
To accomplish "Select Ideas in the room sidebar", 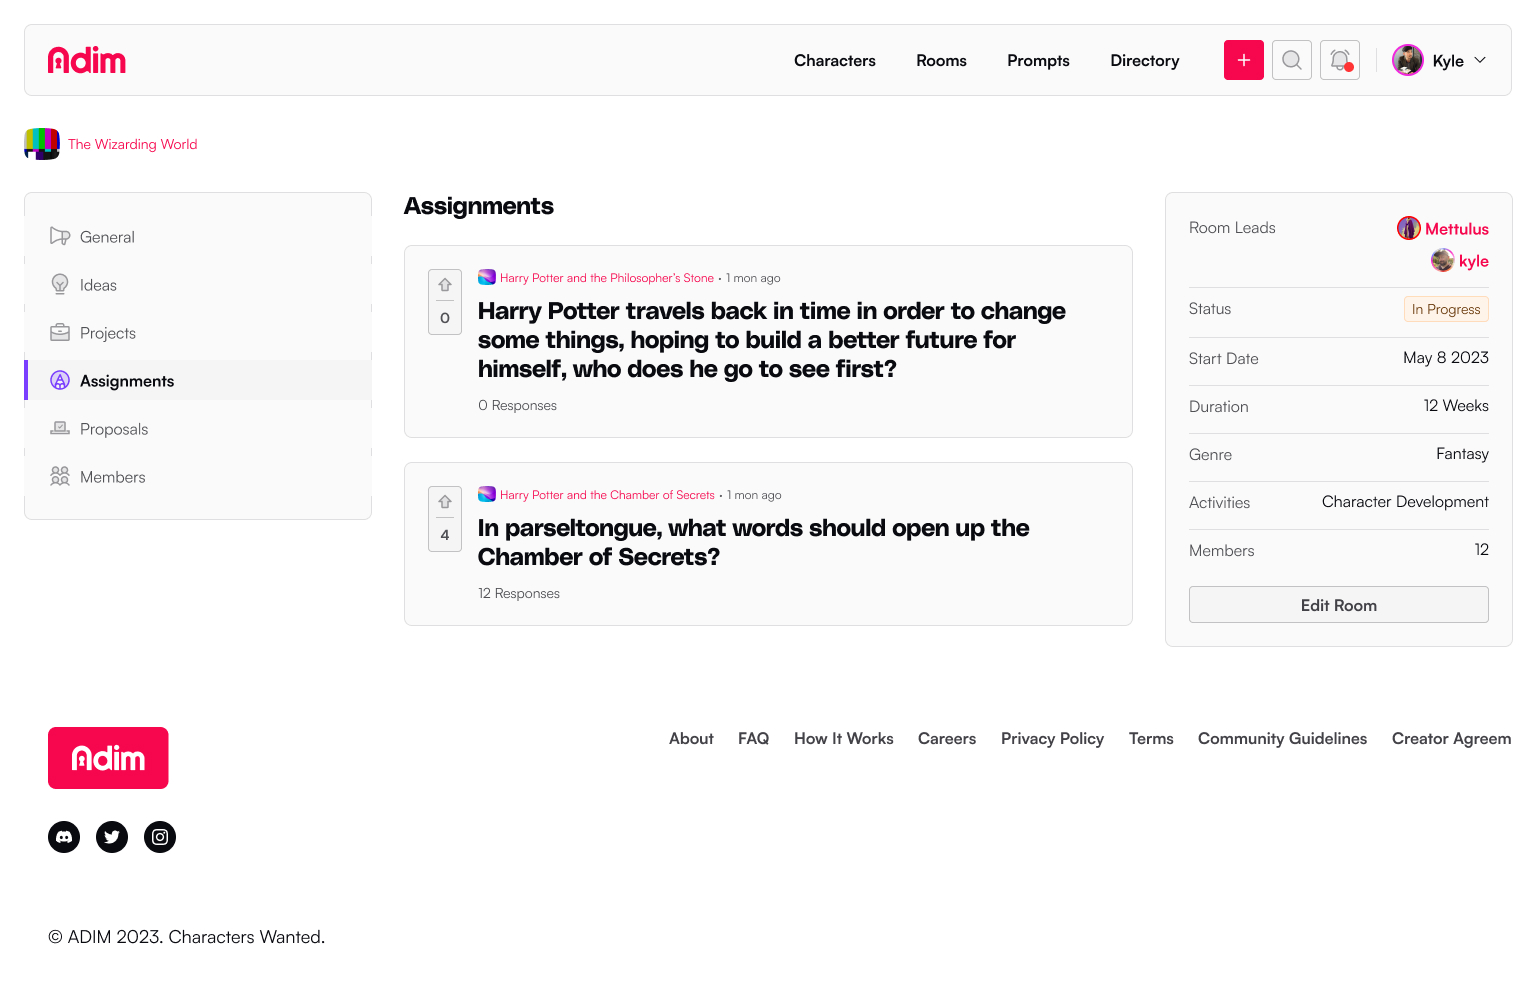I will 98,285.
